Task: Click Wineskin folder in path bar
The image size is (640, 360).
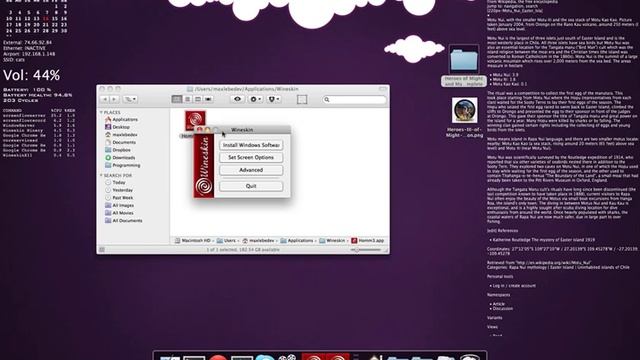Action: click(332, 241)
